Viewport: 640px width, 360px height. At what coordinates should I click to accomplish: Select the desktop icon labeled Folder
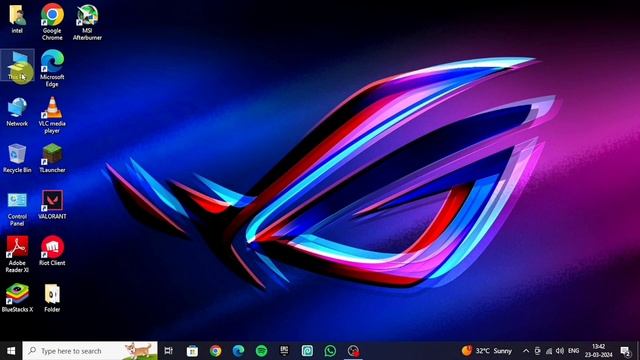pyautogui.click(x=52, y=298)
